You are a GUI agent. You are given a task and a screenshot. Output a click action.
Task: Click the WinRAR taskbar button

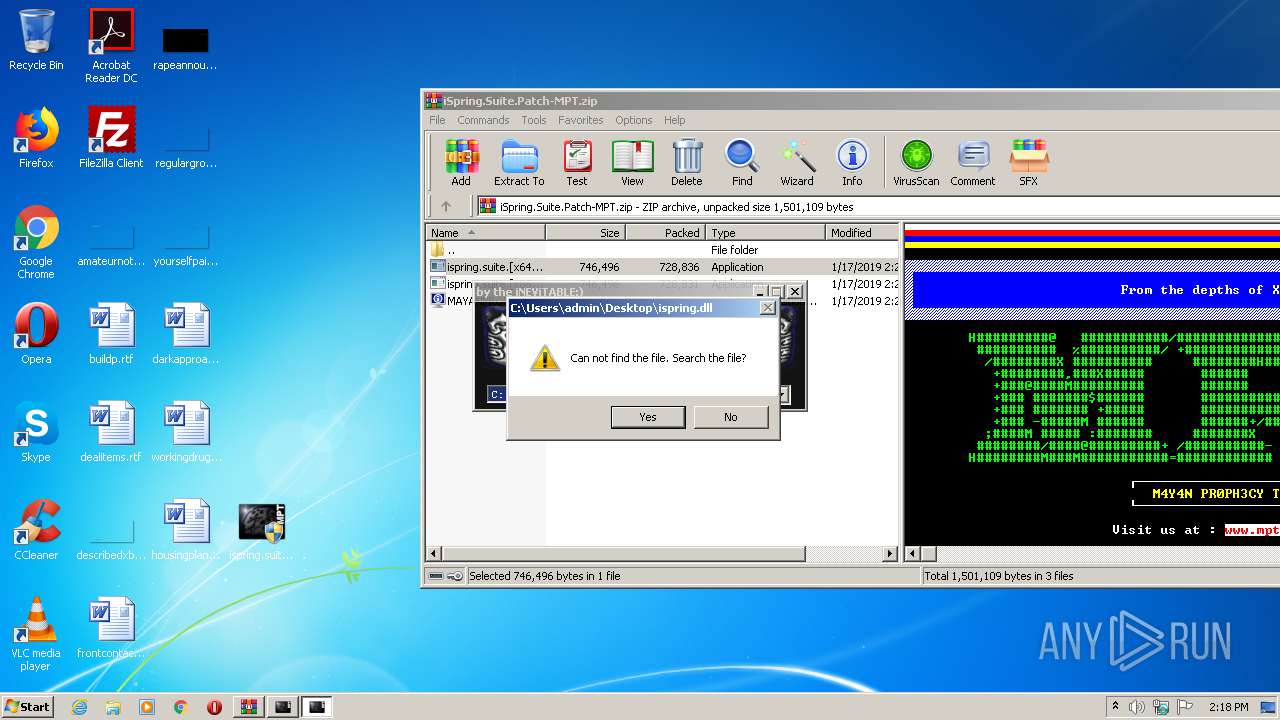click(x=249, y=707)
